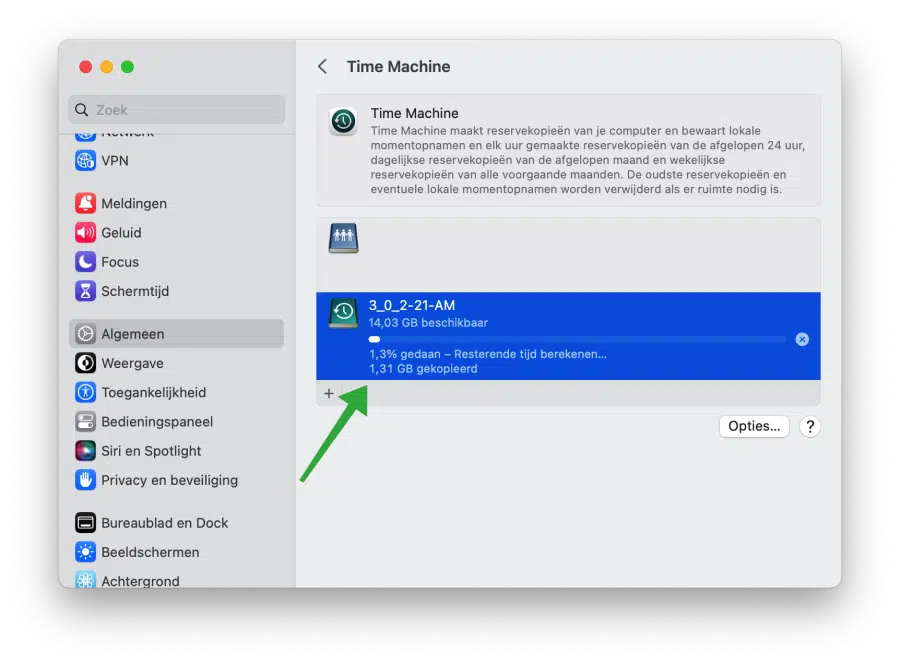Close the window with the red button

pos(86,67)
